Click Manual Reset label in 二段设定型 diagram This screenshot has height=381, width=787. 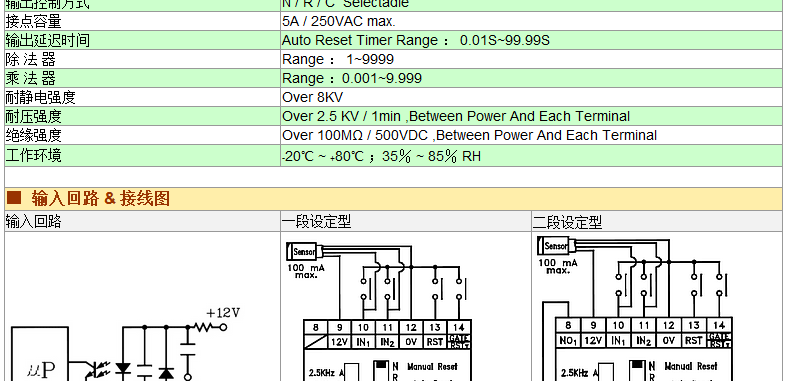(x=691, y=366)
